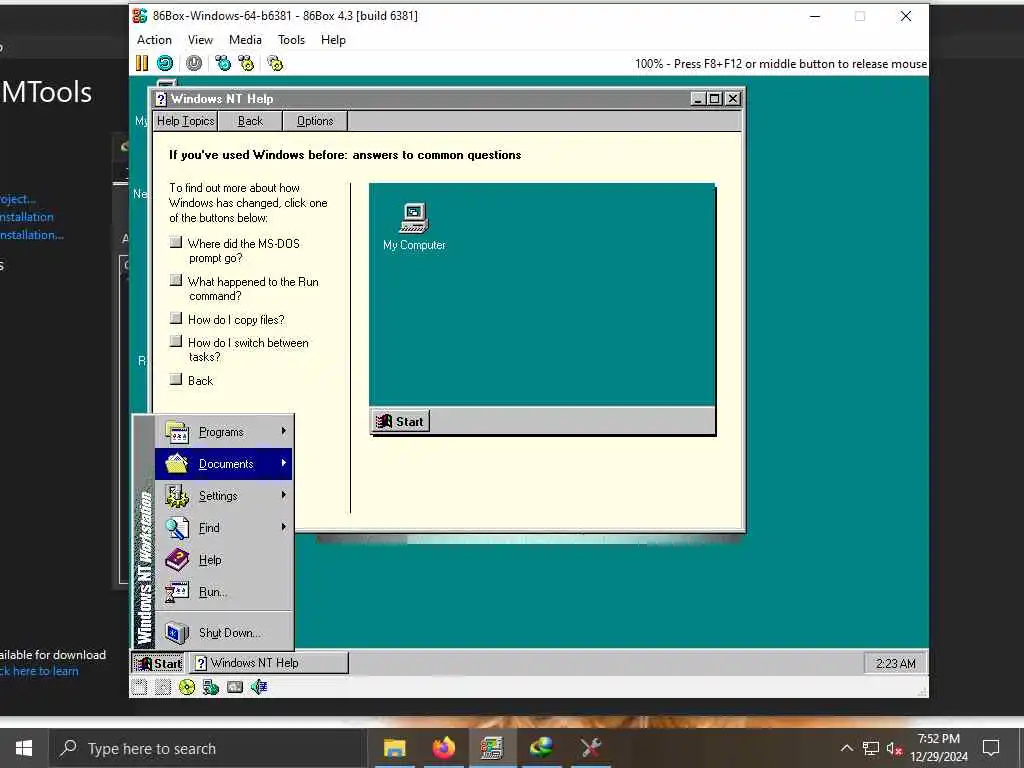Expand the Find submenu arrow
Screen dimensions: 1024x768
tap(283, 527)
